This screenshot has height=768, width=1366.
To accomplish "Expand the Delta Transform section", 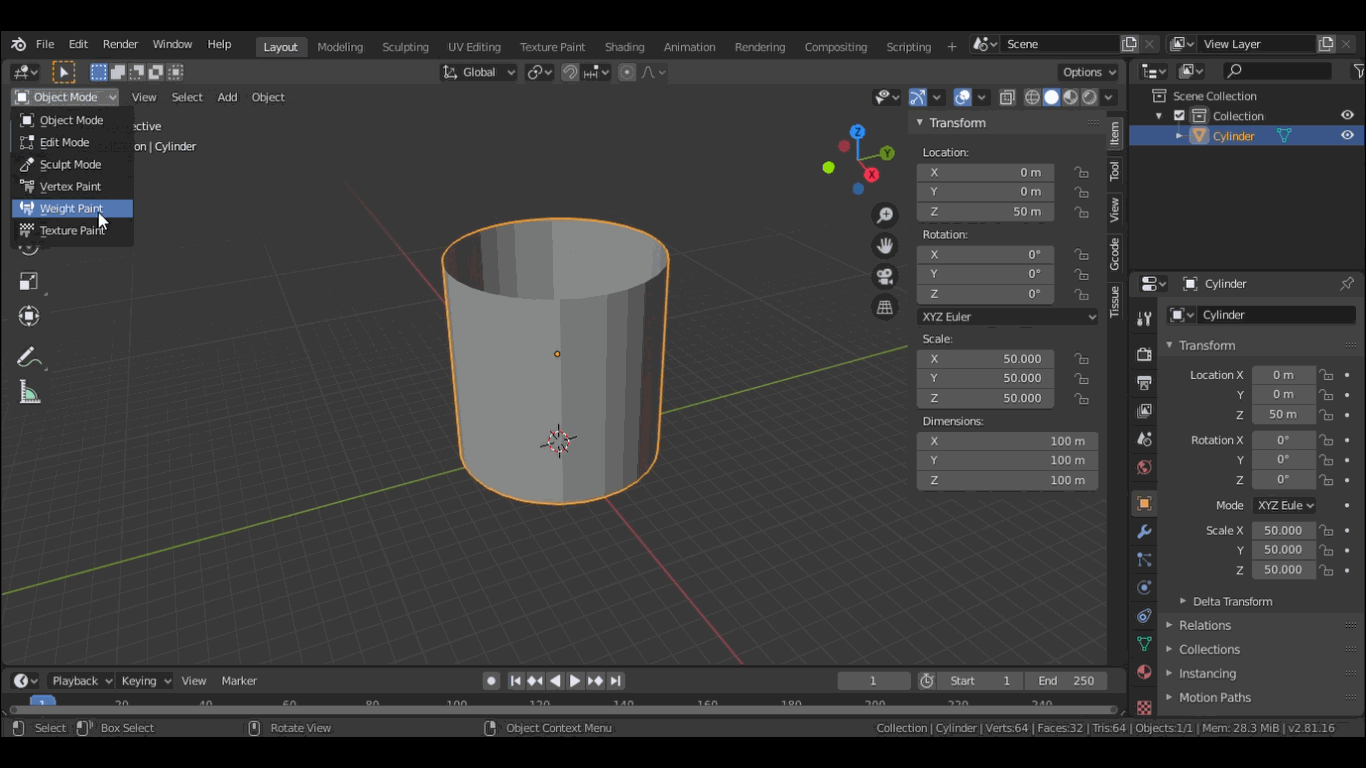I will tap(1232, 601).
